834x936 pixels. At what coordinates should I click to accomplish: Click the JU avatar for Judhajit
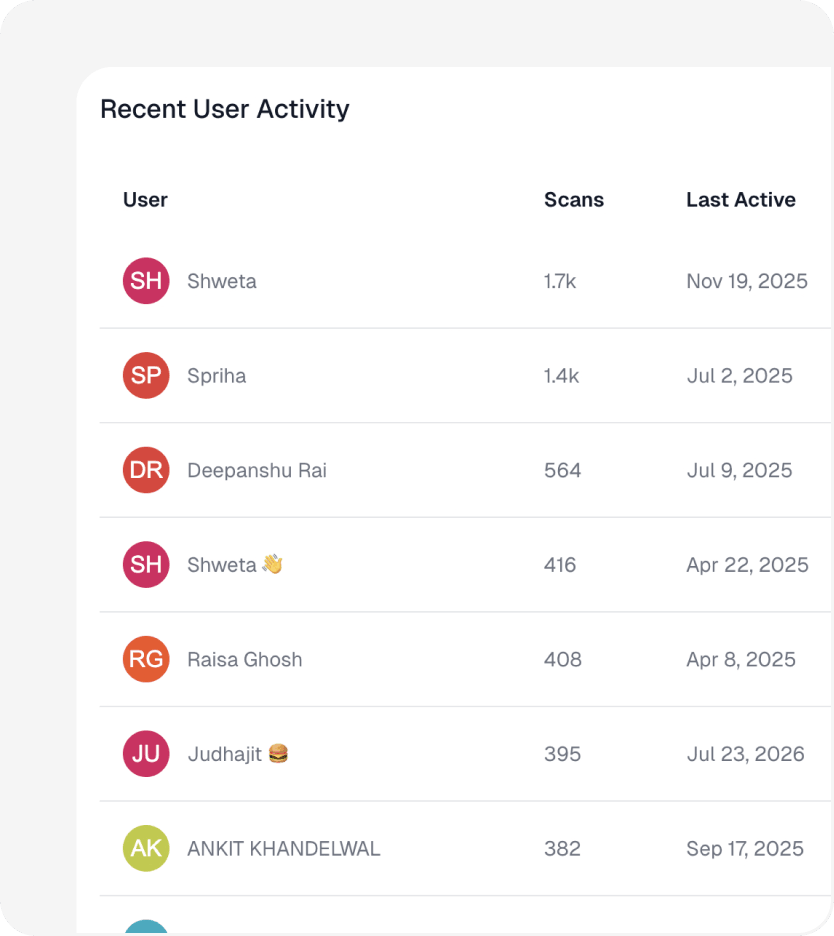[x=146, y=754]
